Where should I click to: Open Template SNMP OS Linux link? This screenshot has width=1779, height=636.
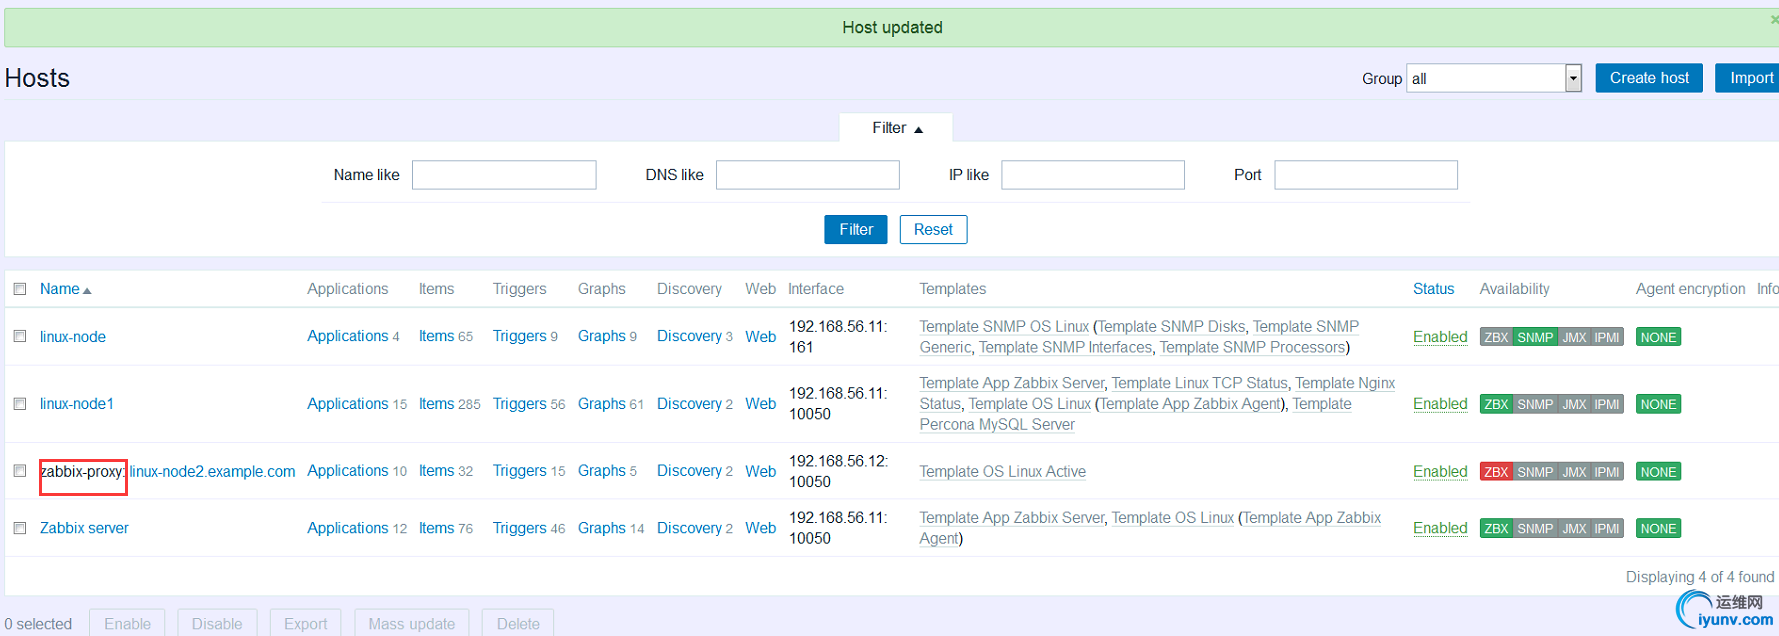(1004, 327)
